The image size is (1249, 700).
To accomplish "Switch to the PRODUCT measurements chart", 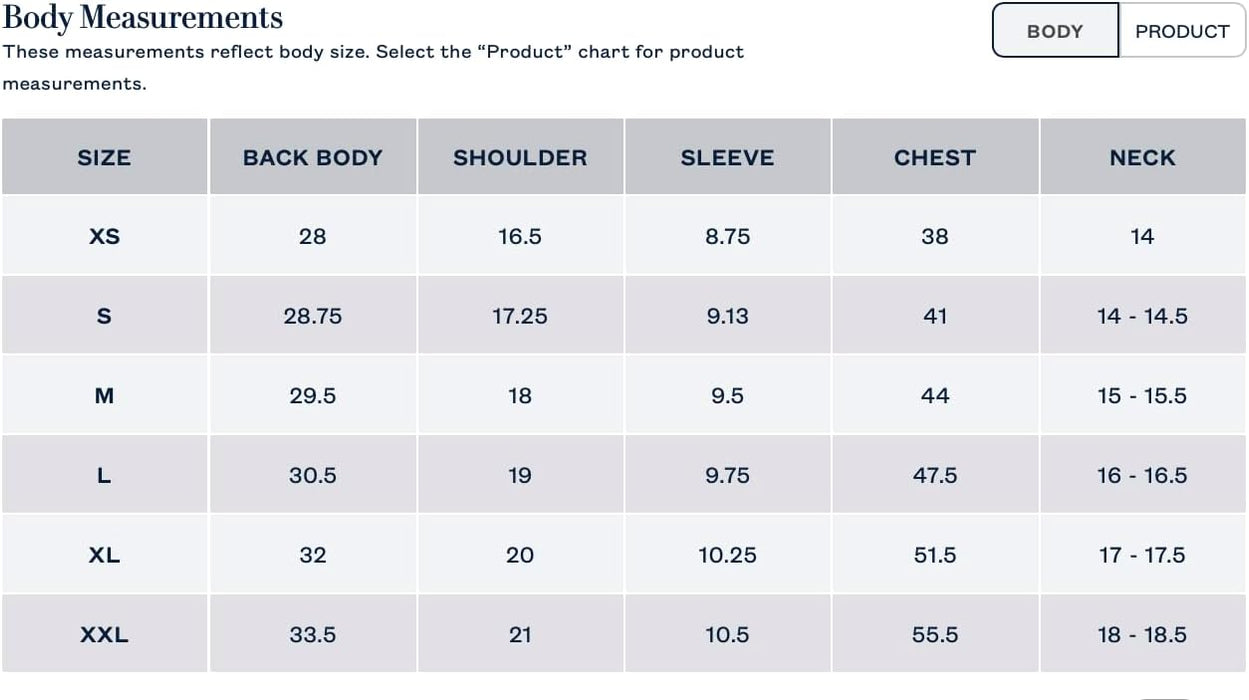I will 1181,31.
